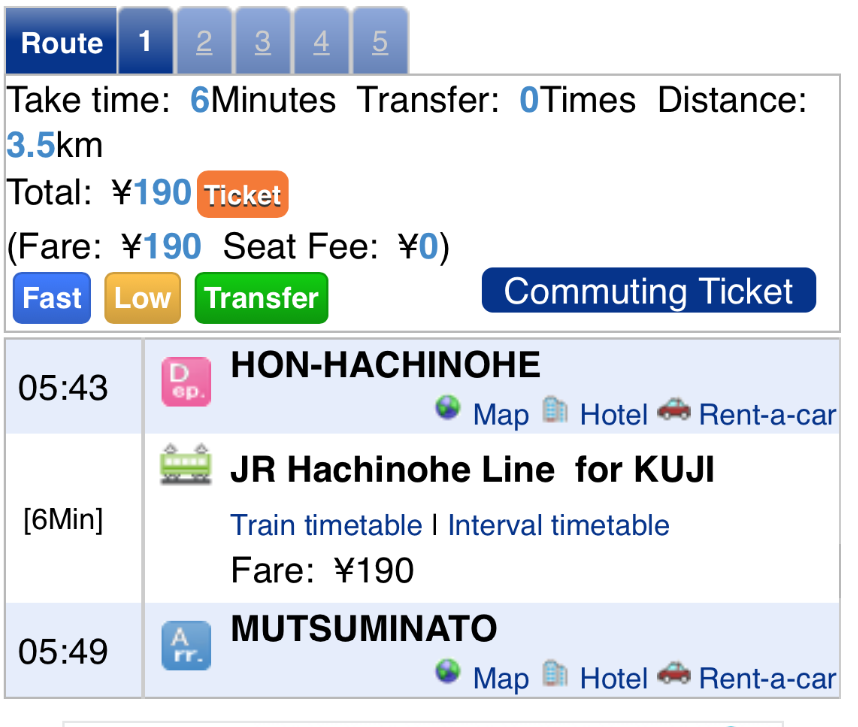The height and width of the screenshot is (727, 858).
Task: Click the globe icon beside HON-HACHINOHE Map
Action: (448, 408)
